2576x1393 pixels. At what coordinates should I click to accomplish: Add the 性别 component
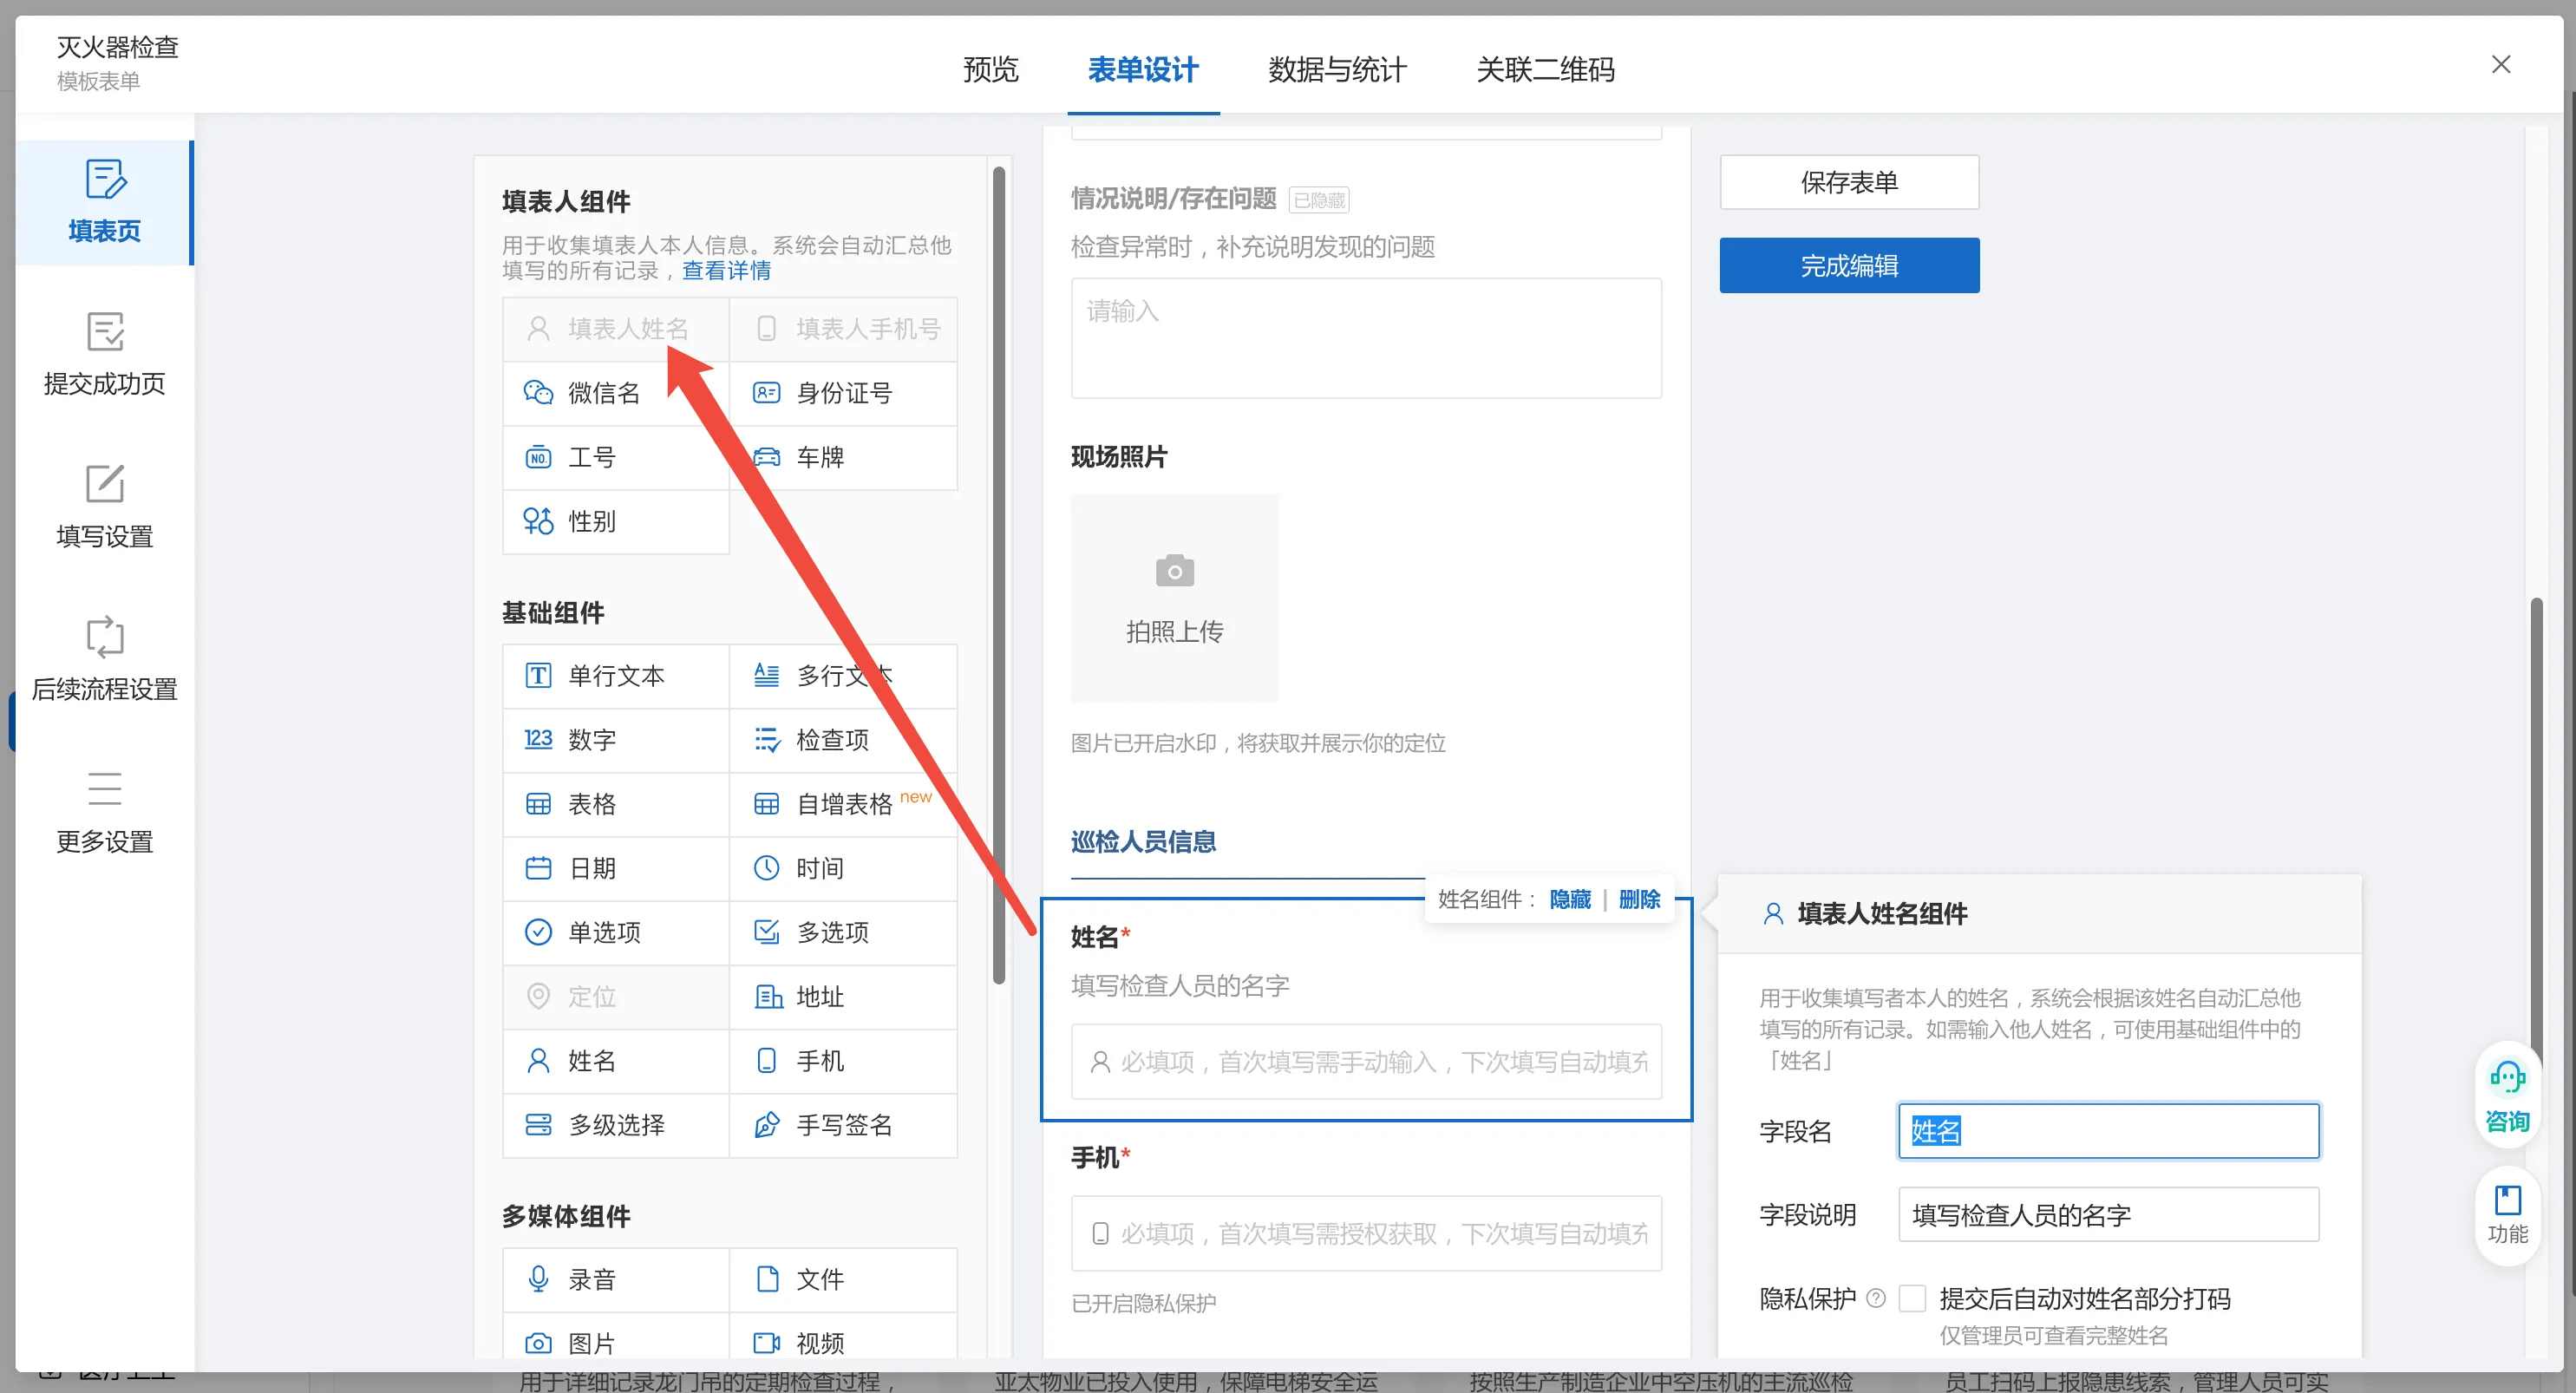616,521
